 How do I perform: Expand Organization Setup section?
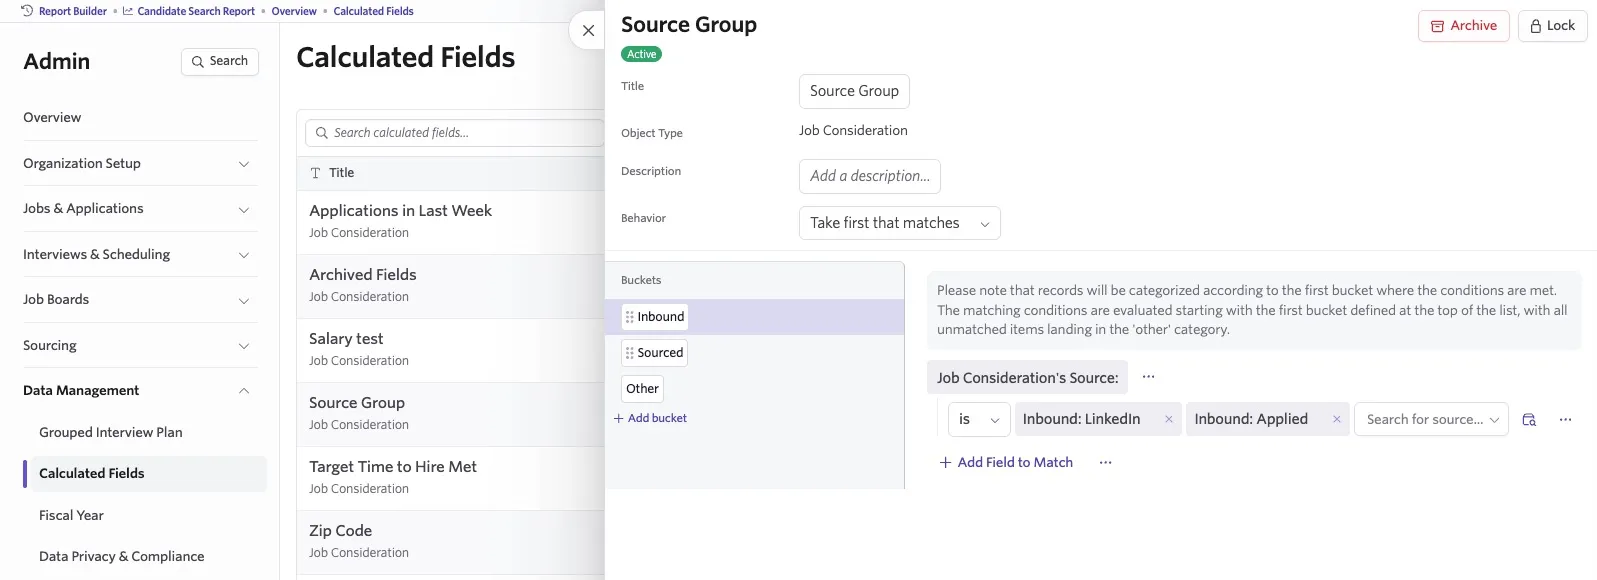[139, 163]
